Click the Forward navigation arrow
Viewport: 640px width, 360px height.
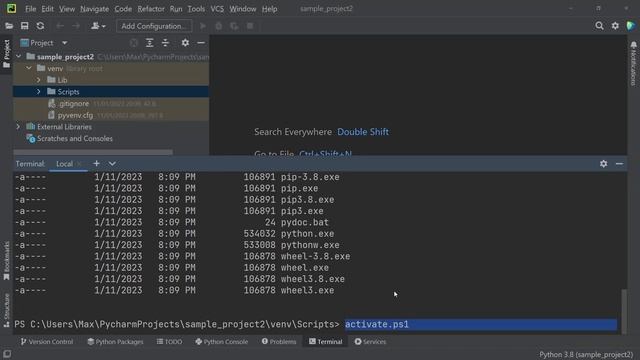click(76, 26)
